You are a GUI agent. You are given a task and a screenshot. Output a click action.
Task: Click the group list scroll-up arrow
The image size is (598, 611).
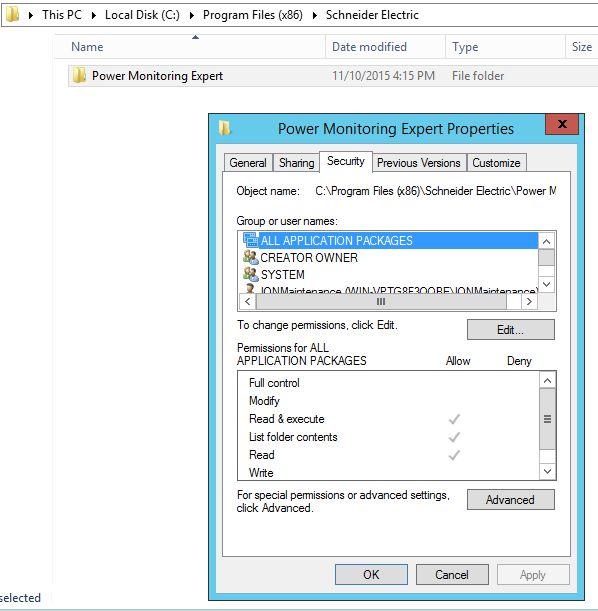tap(546, 241)
